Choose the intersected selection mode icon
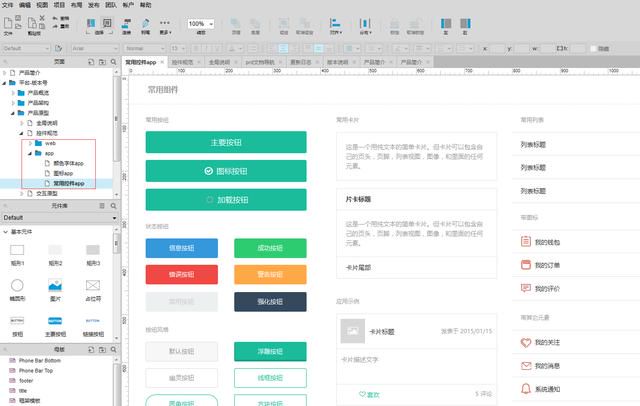The image size is (640, 406). 91,23
